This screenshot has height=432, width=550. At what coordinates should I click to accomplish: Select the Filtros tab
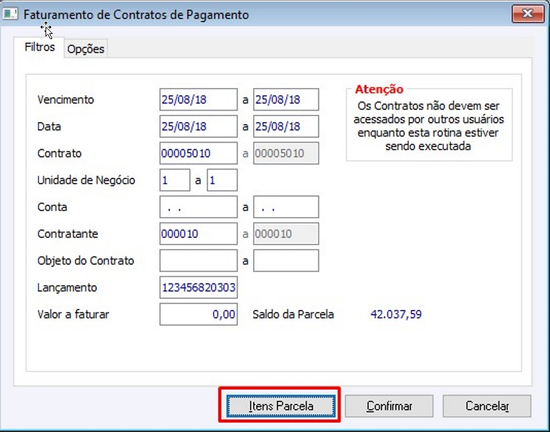pos(40,47)
